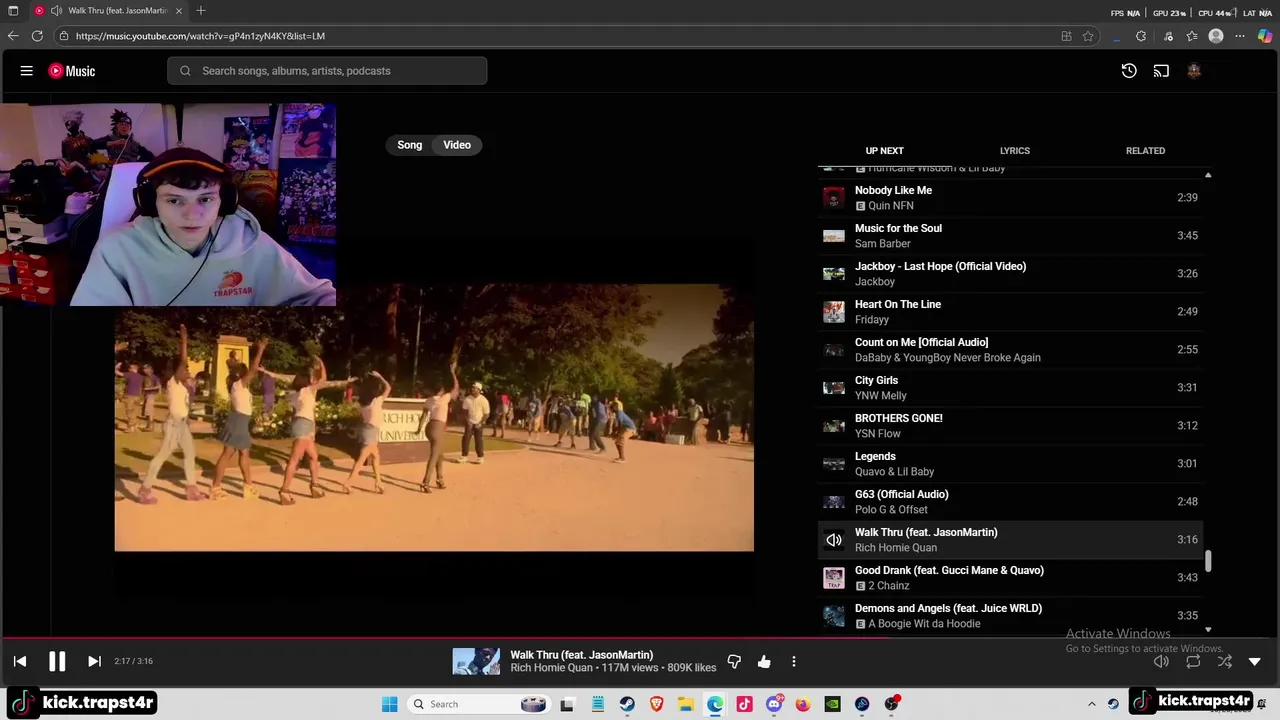Close the Walk Thru browser tab

(x=179, y=11)
